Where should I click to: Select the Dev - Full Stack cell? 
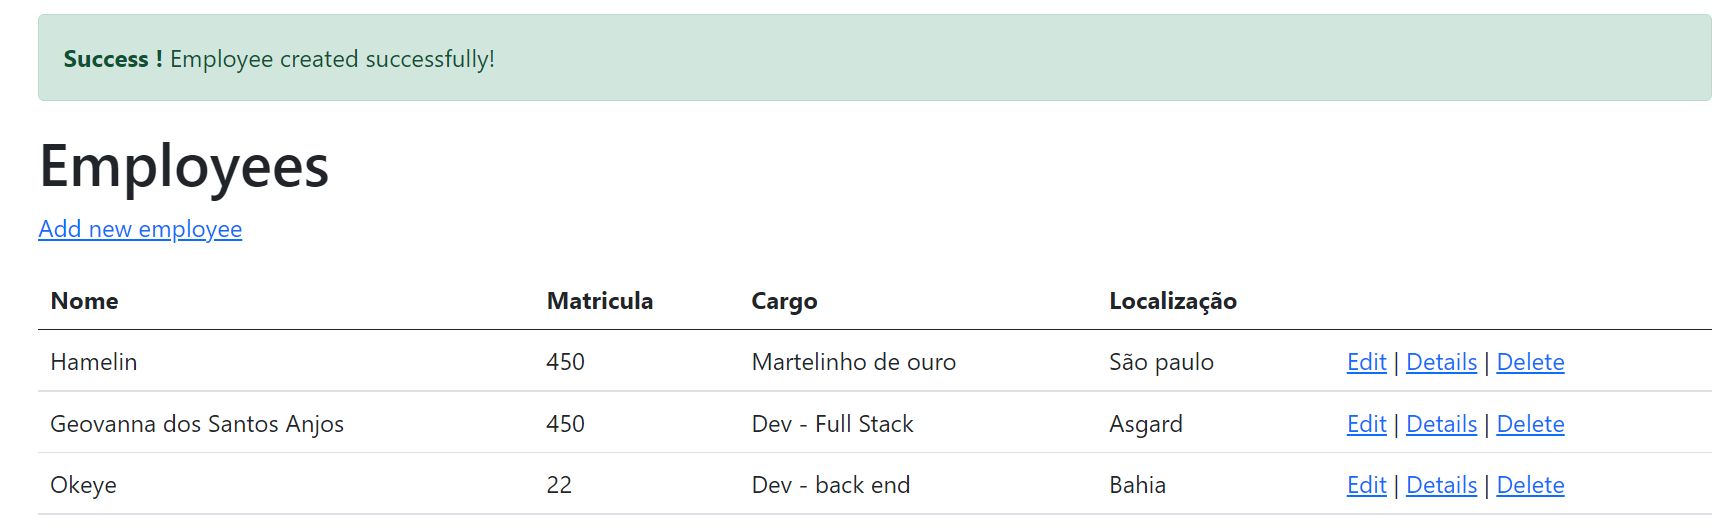point(833,424)
